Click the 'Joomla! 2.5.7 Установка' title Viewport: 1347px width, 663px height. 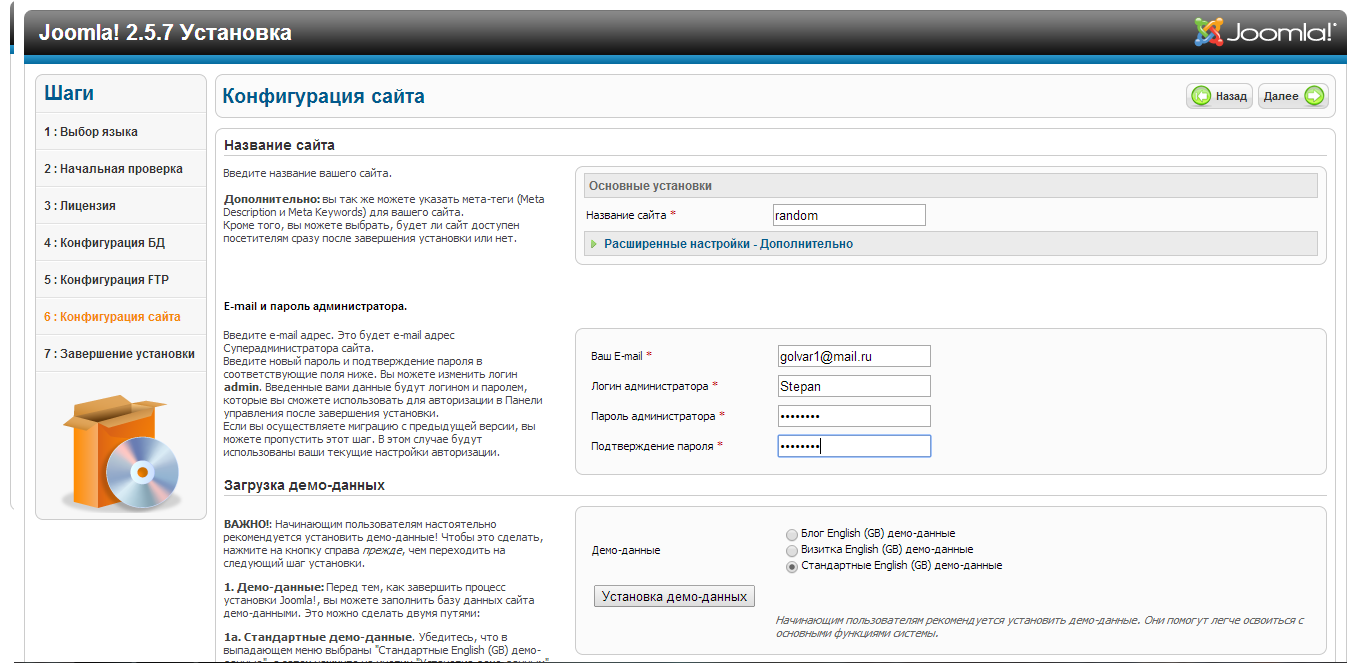(165, 33)
